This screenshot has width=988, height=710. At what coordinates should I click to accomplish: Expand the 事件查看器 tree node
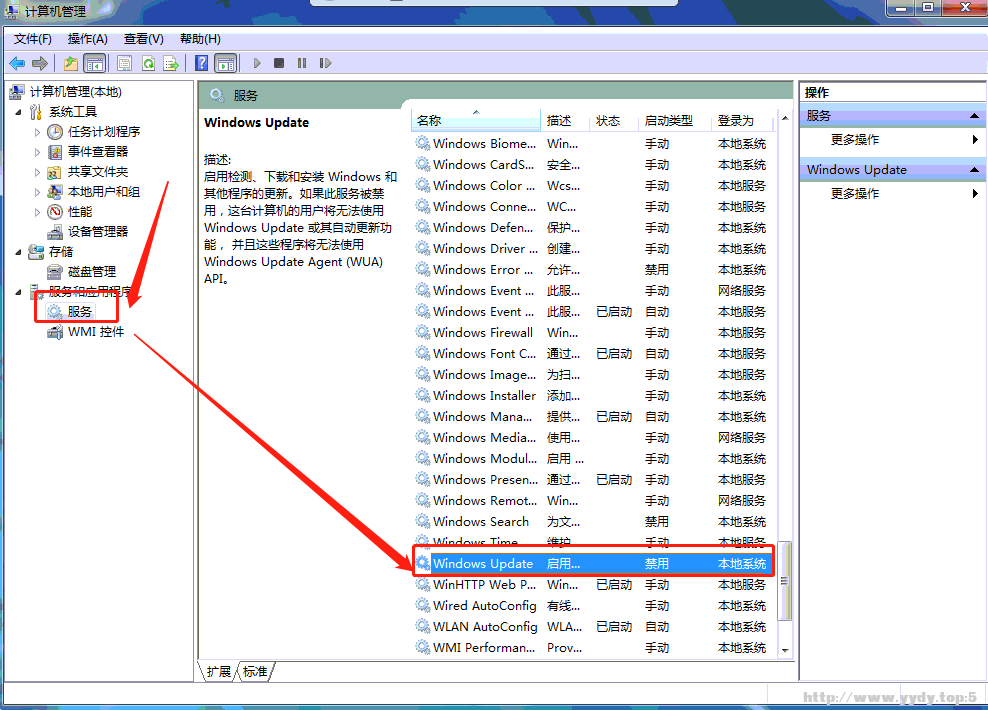(x=37, y=152)
